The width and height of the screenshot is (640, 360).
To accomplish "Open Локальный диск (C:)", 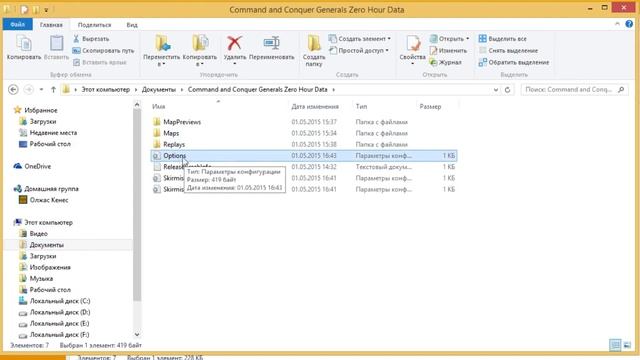I will pyautogui.click(x=60, y=301).
